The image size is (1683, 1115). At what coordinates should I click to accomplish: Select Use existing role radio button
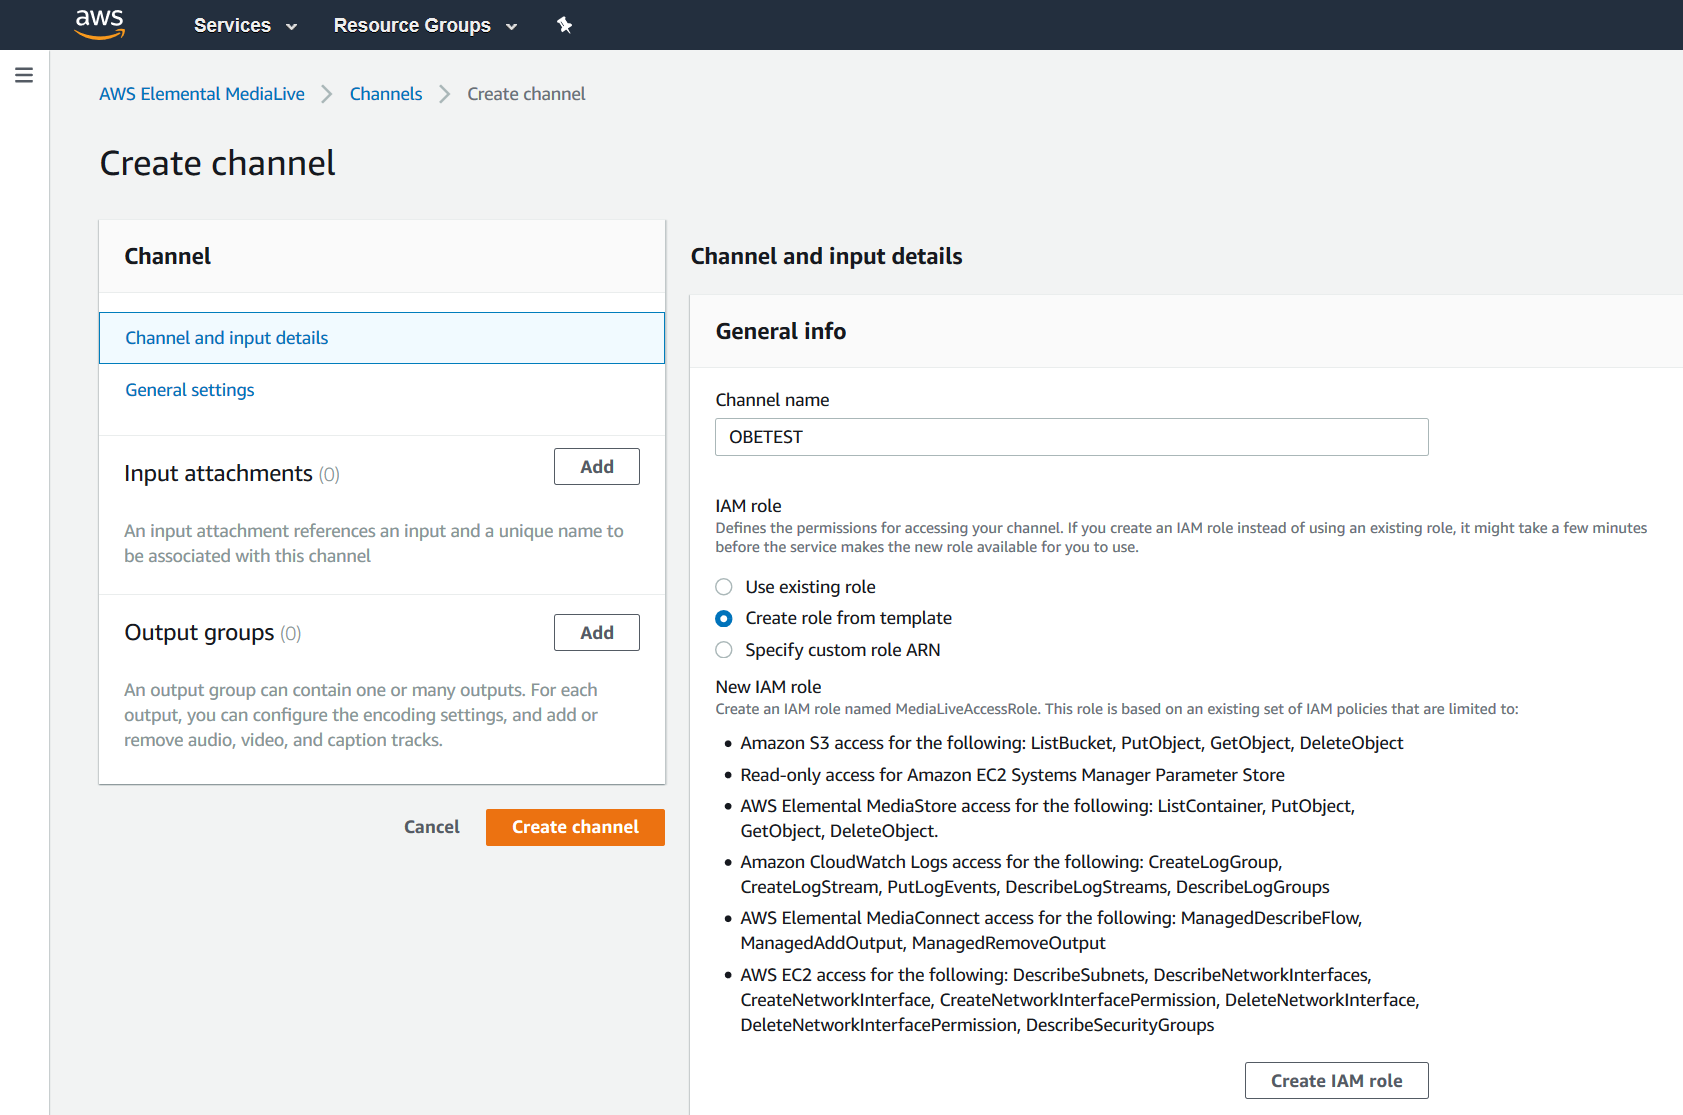[x=724, y=587]
